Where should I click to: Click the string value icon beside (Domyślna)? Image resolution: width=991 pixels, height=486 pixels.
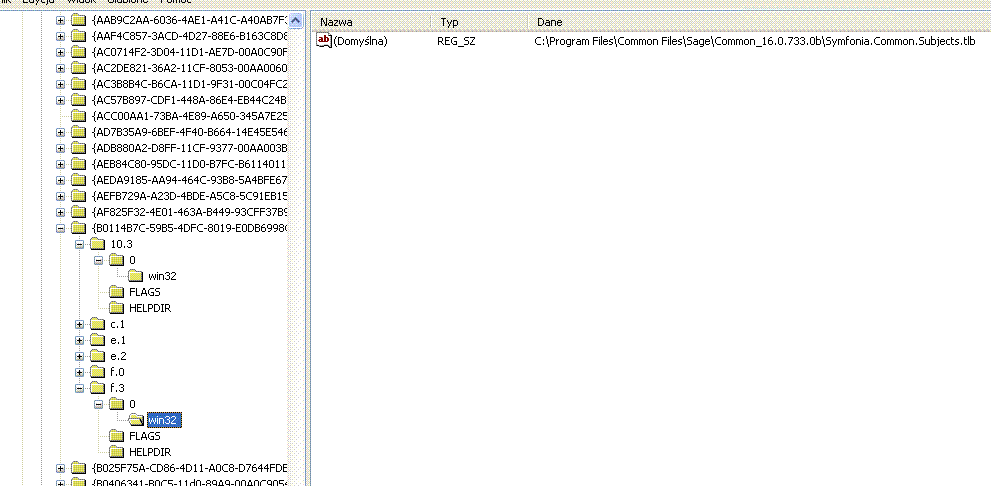(x=323, y=41)
